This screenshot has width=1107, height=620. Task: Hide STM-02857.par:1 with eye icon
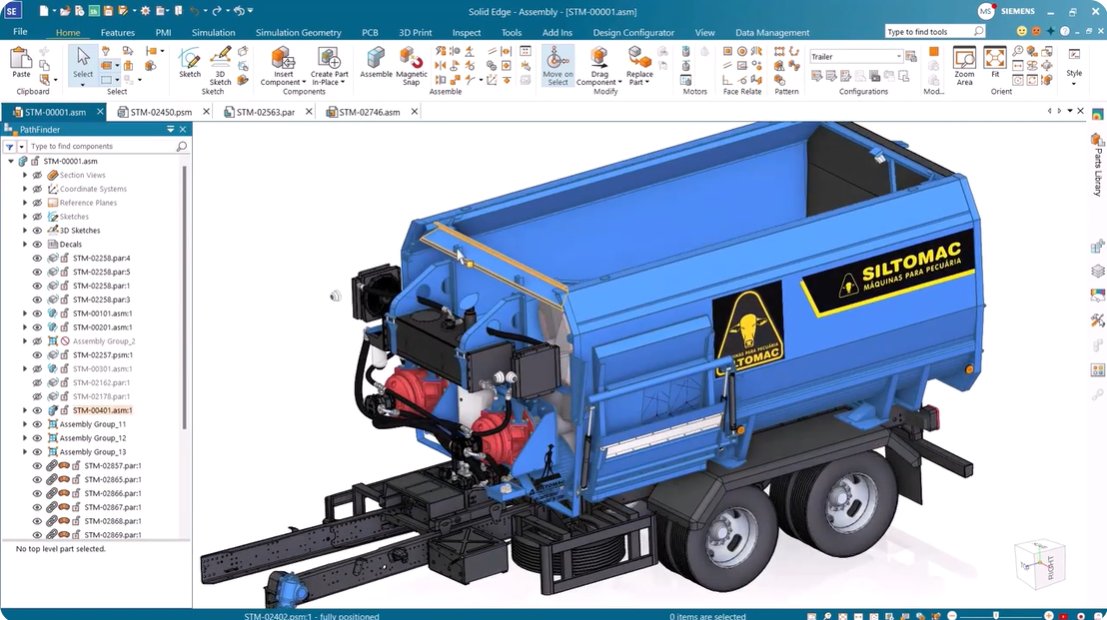(37, 465)
